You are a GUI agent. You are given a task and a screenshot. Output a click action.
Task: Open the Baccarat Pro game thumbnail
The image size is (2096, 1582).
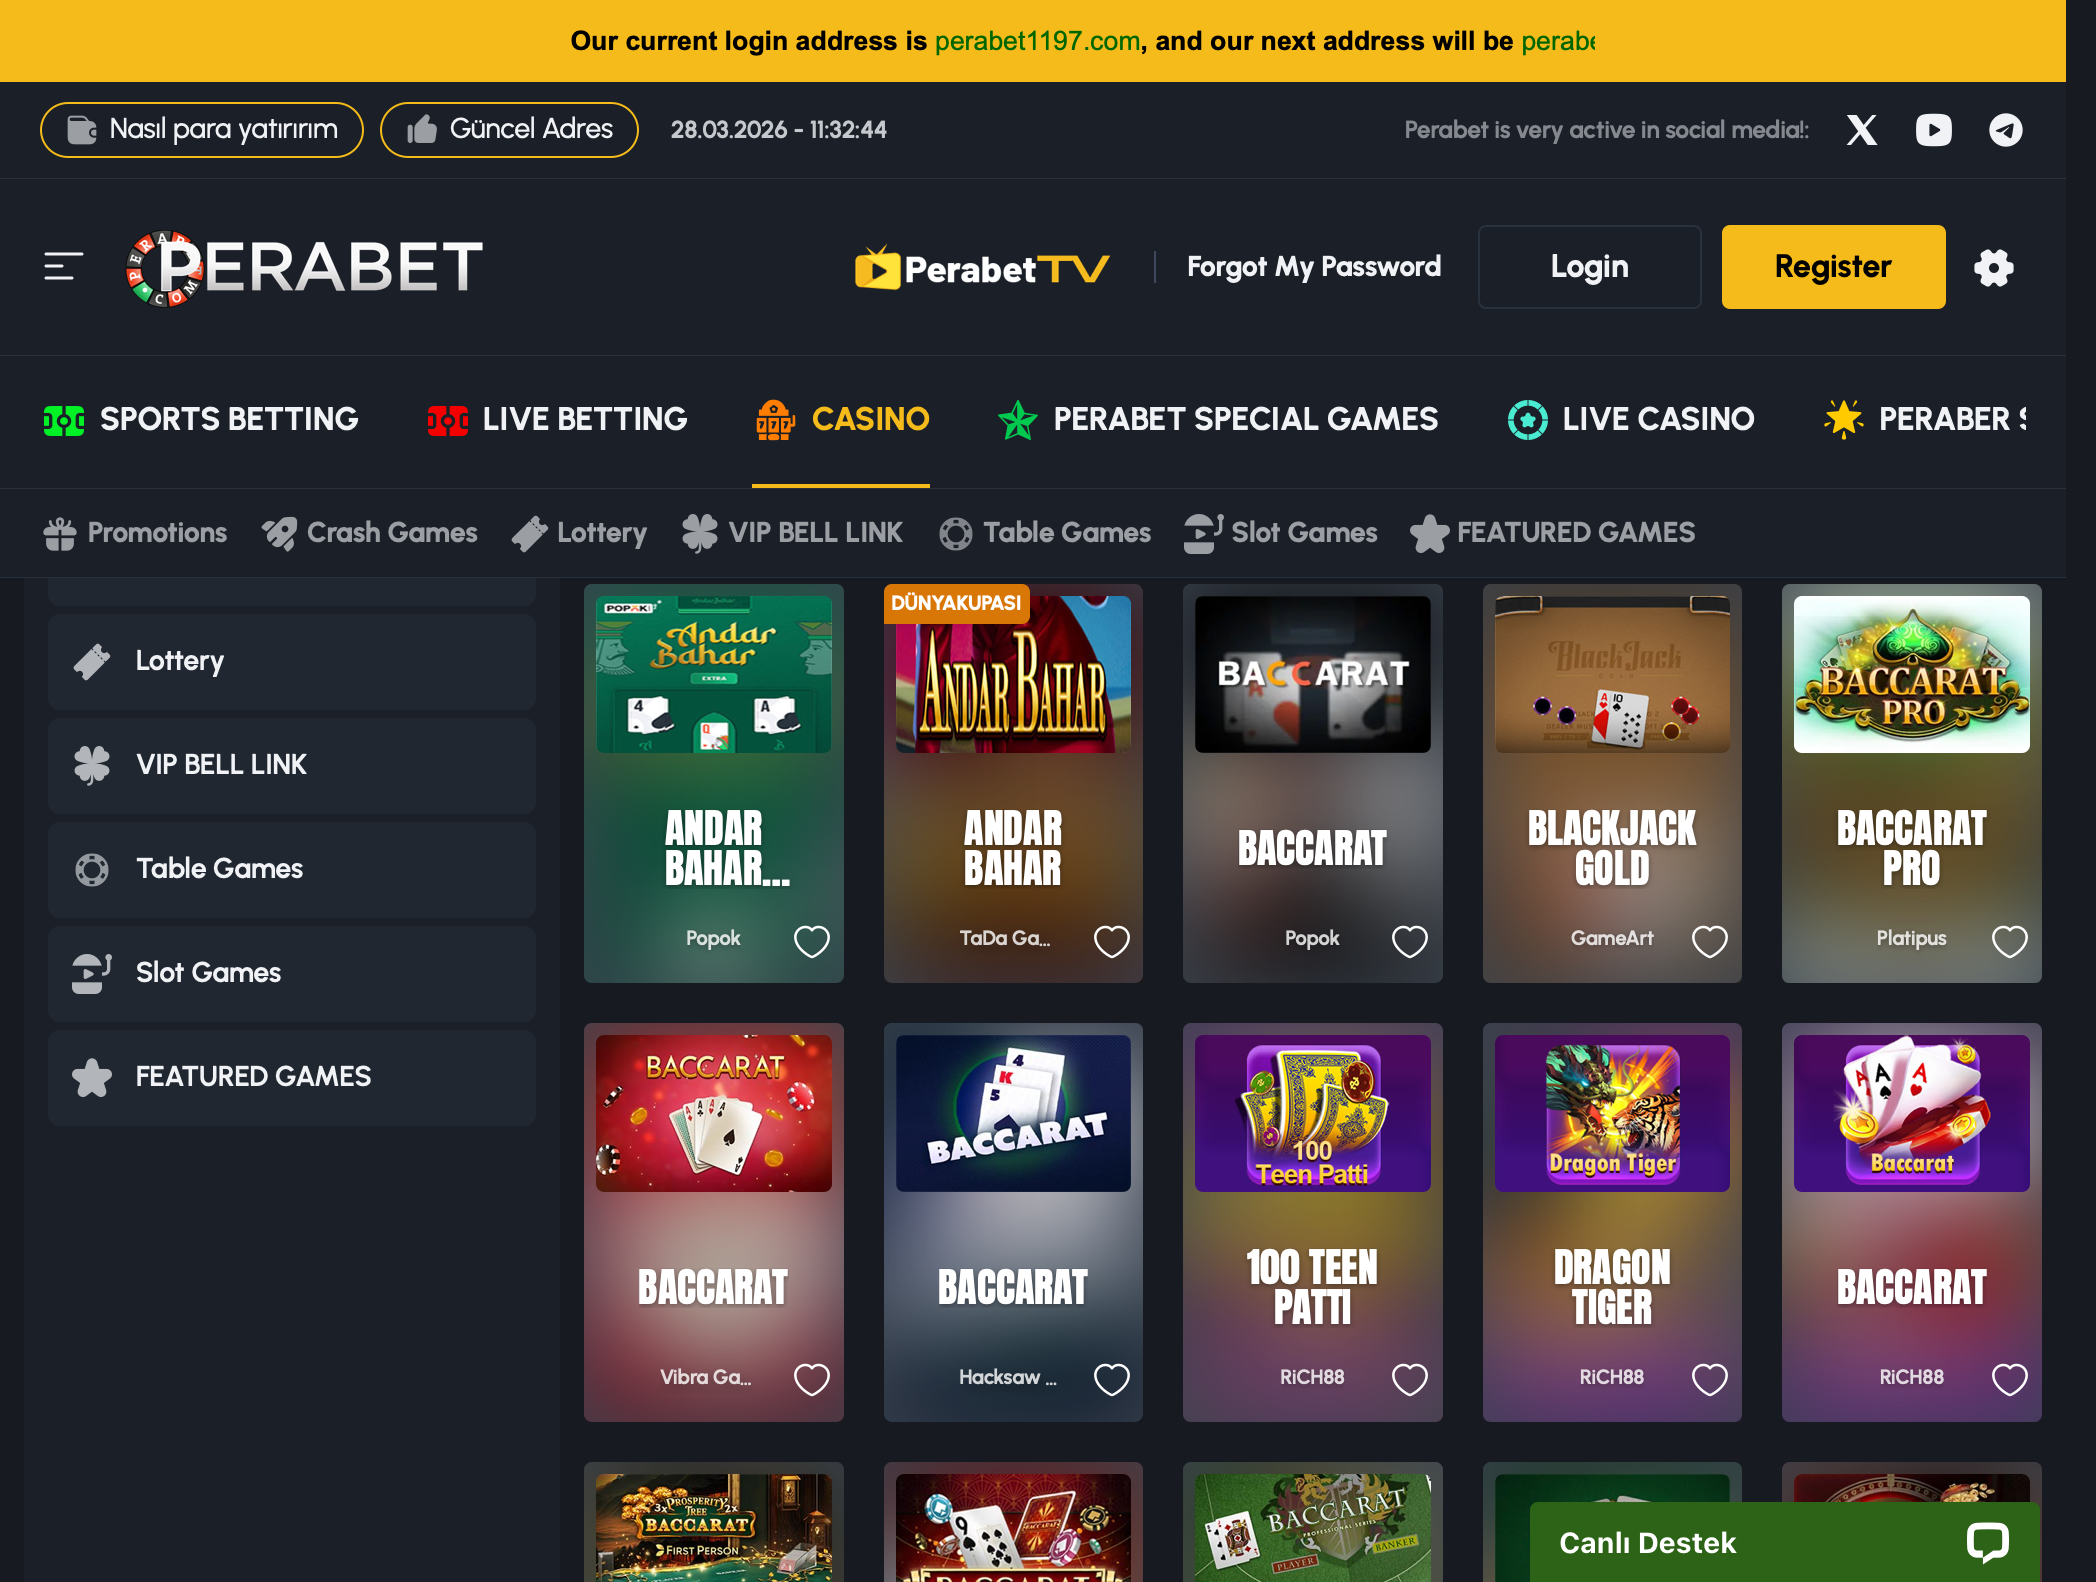click(1912, 675)
